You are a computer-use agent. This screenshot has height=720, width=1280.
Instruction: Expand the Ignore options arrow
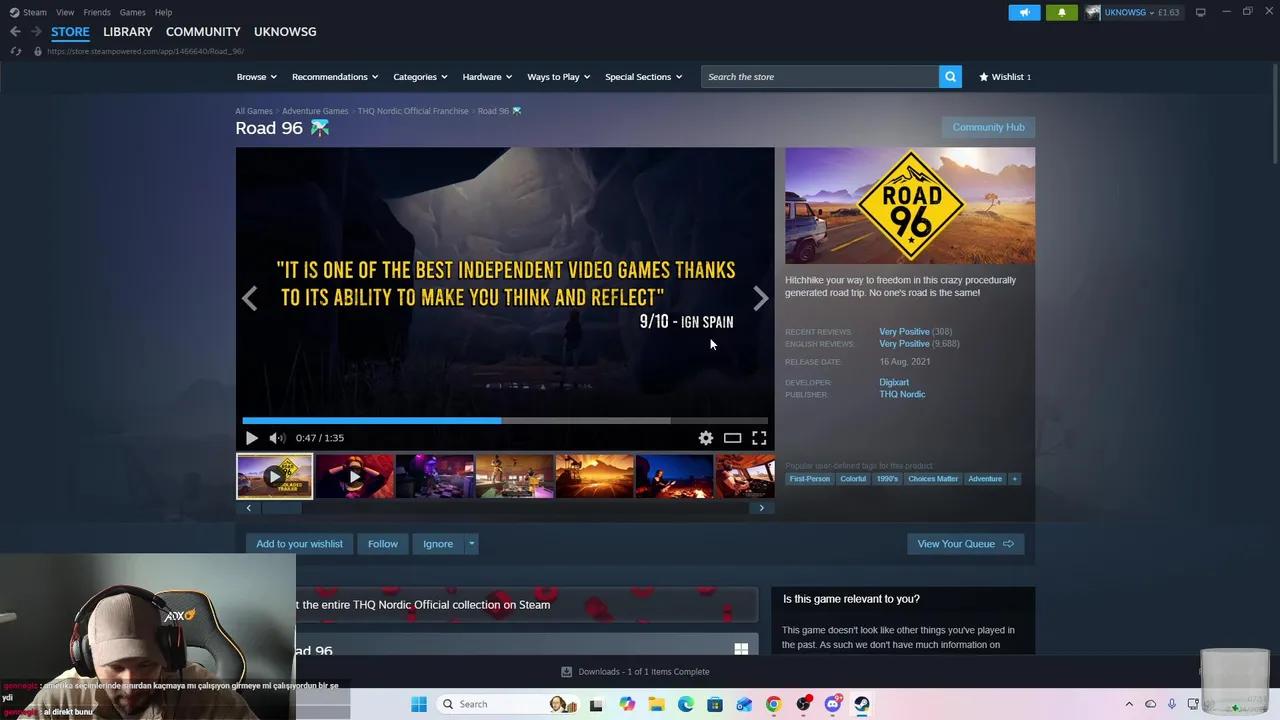click(471, 544)
